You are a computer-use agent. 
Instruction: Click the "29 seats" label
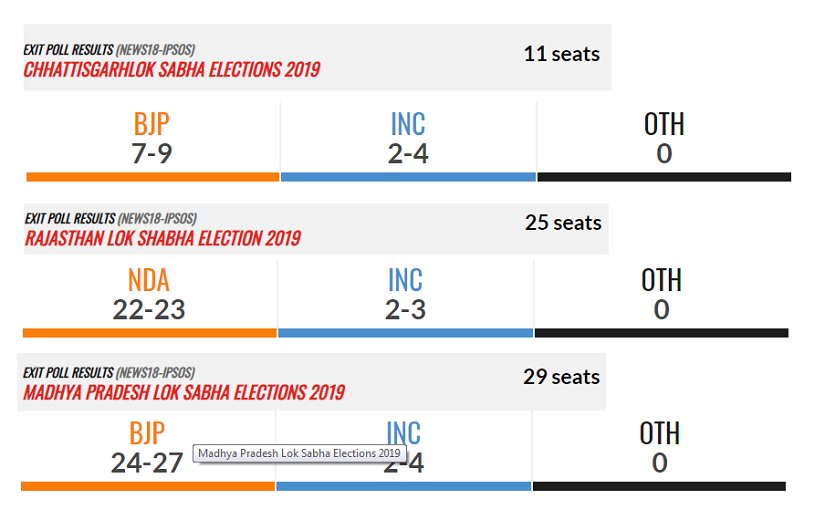pyautogui.click(x=561, y=377)
